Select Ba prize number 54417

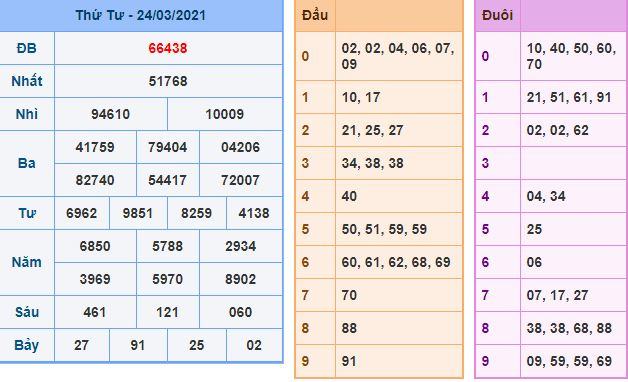[x=168, y=180]
